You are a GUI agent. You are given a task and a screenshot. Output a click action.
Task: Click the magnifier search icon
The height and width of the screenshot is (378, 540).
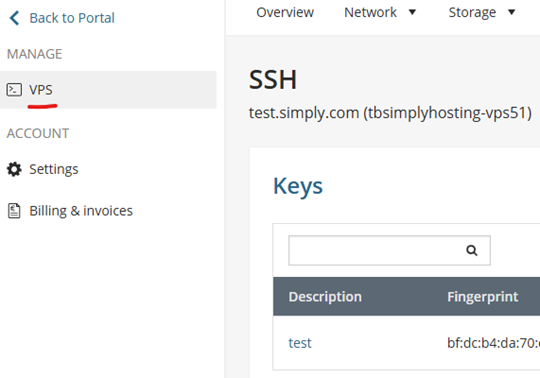pos(472,250)
